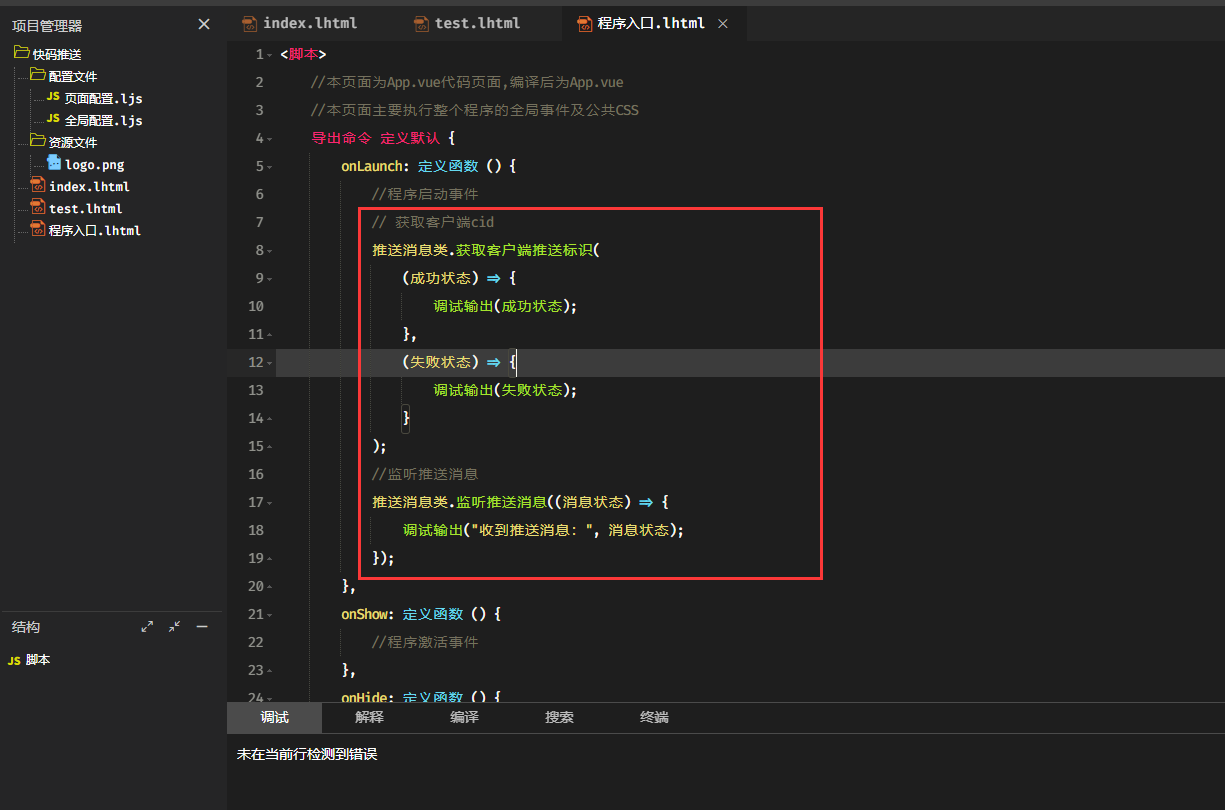This screenshot has width=1225, height=810.
Task: Click the JS icon of 页面配置.ljs
Action: [53, 97]
